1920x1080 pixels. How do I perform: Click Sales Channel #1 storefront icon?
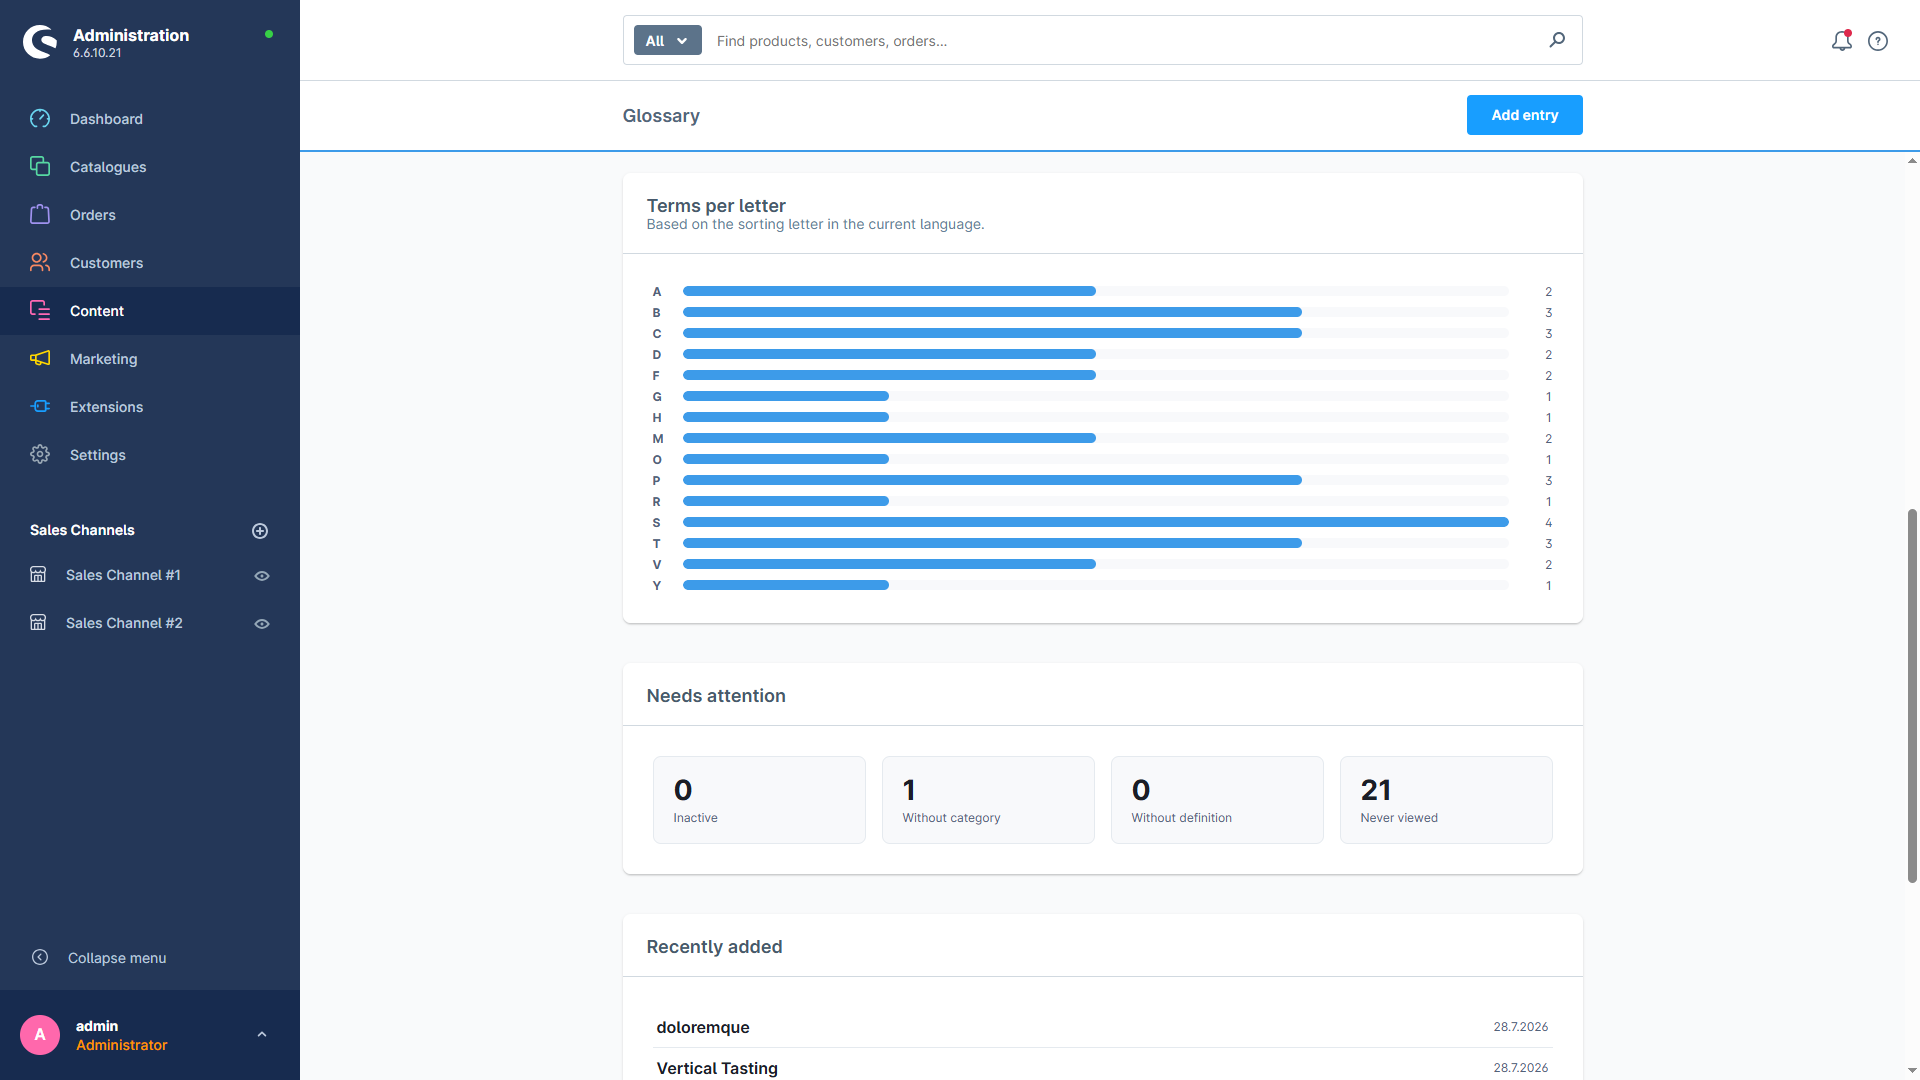click(38, 575)
